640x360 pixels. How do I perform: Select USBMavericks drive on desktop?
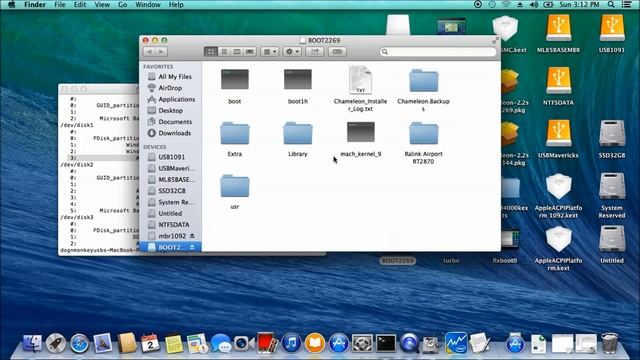point(558,133)
